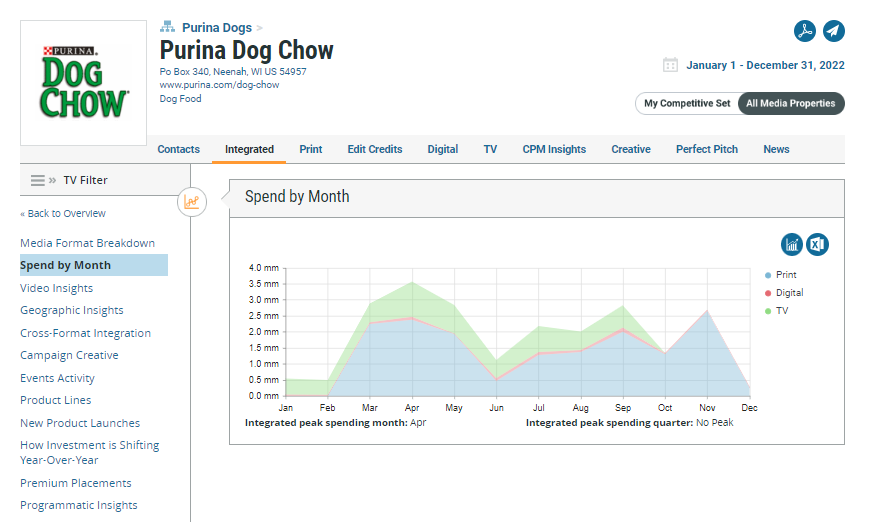The height and width of the screenshot is (522, 877).
Task: Open Events Activity in sidebar
Action: (57, 378)
